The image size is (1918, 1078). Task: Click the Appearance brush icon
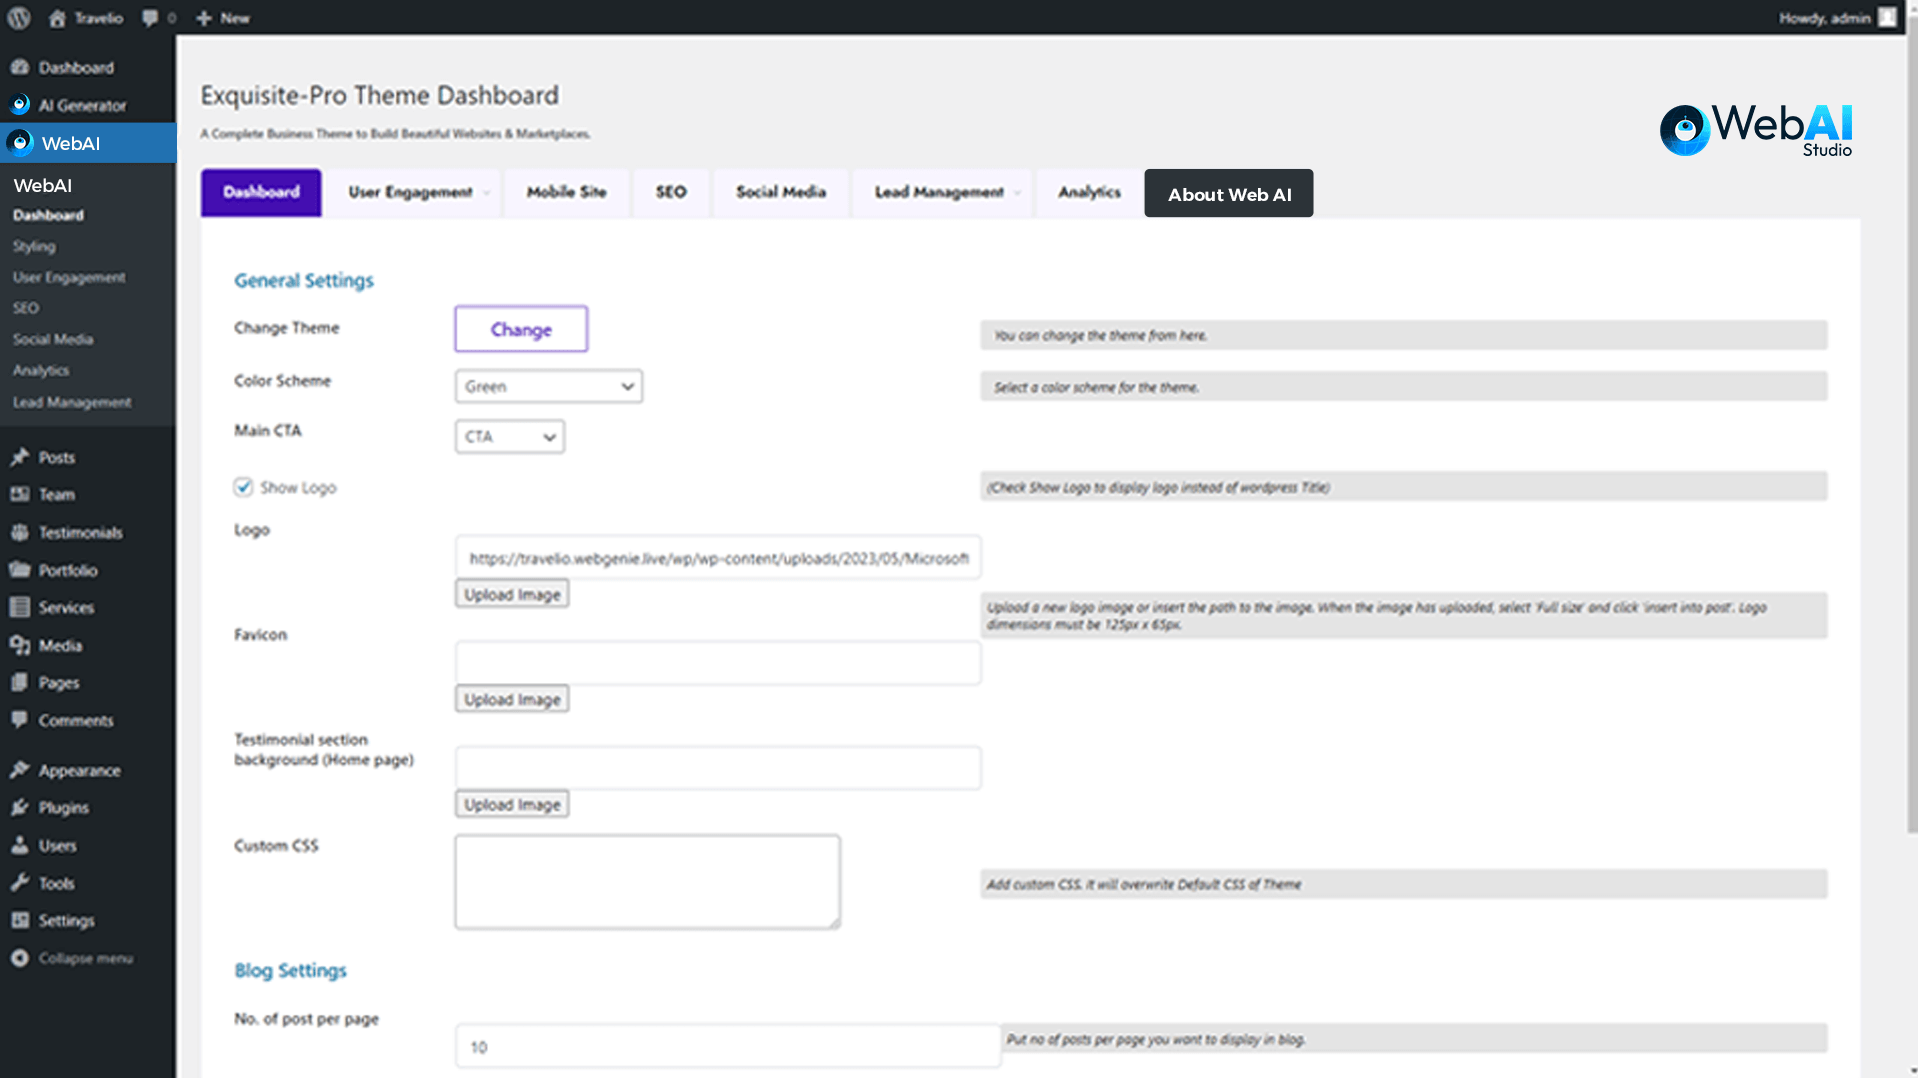pyautogui.click(x=19, y=770)
